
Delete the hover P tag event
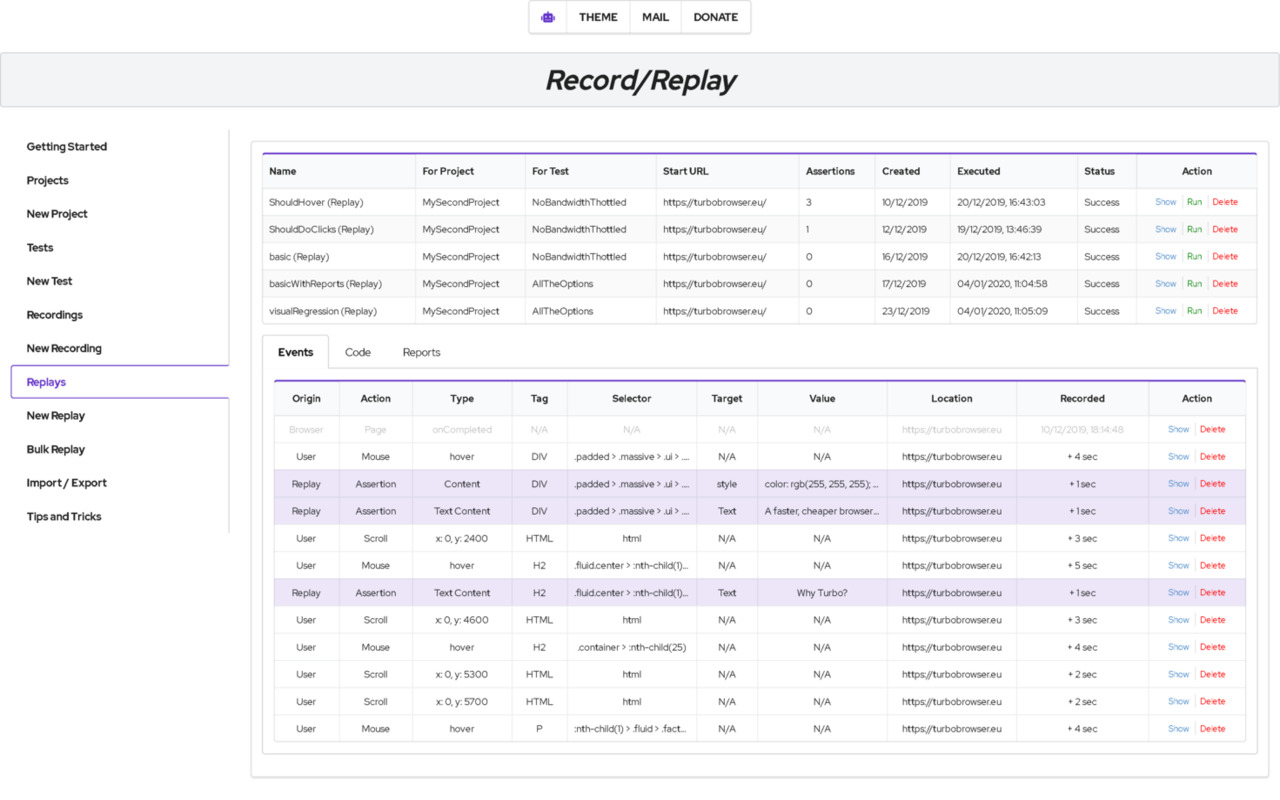[x=1212, y=729]
